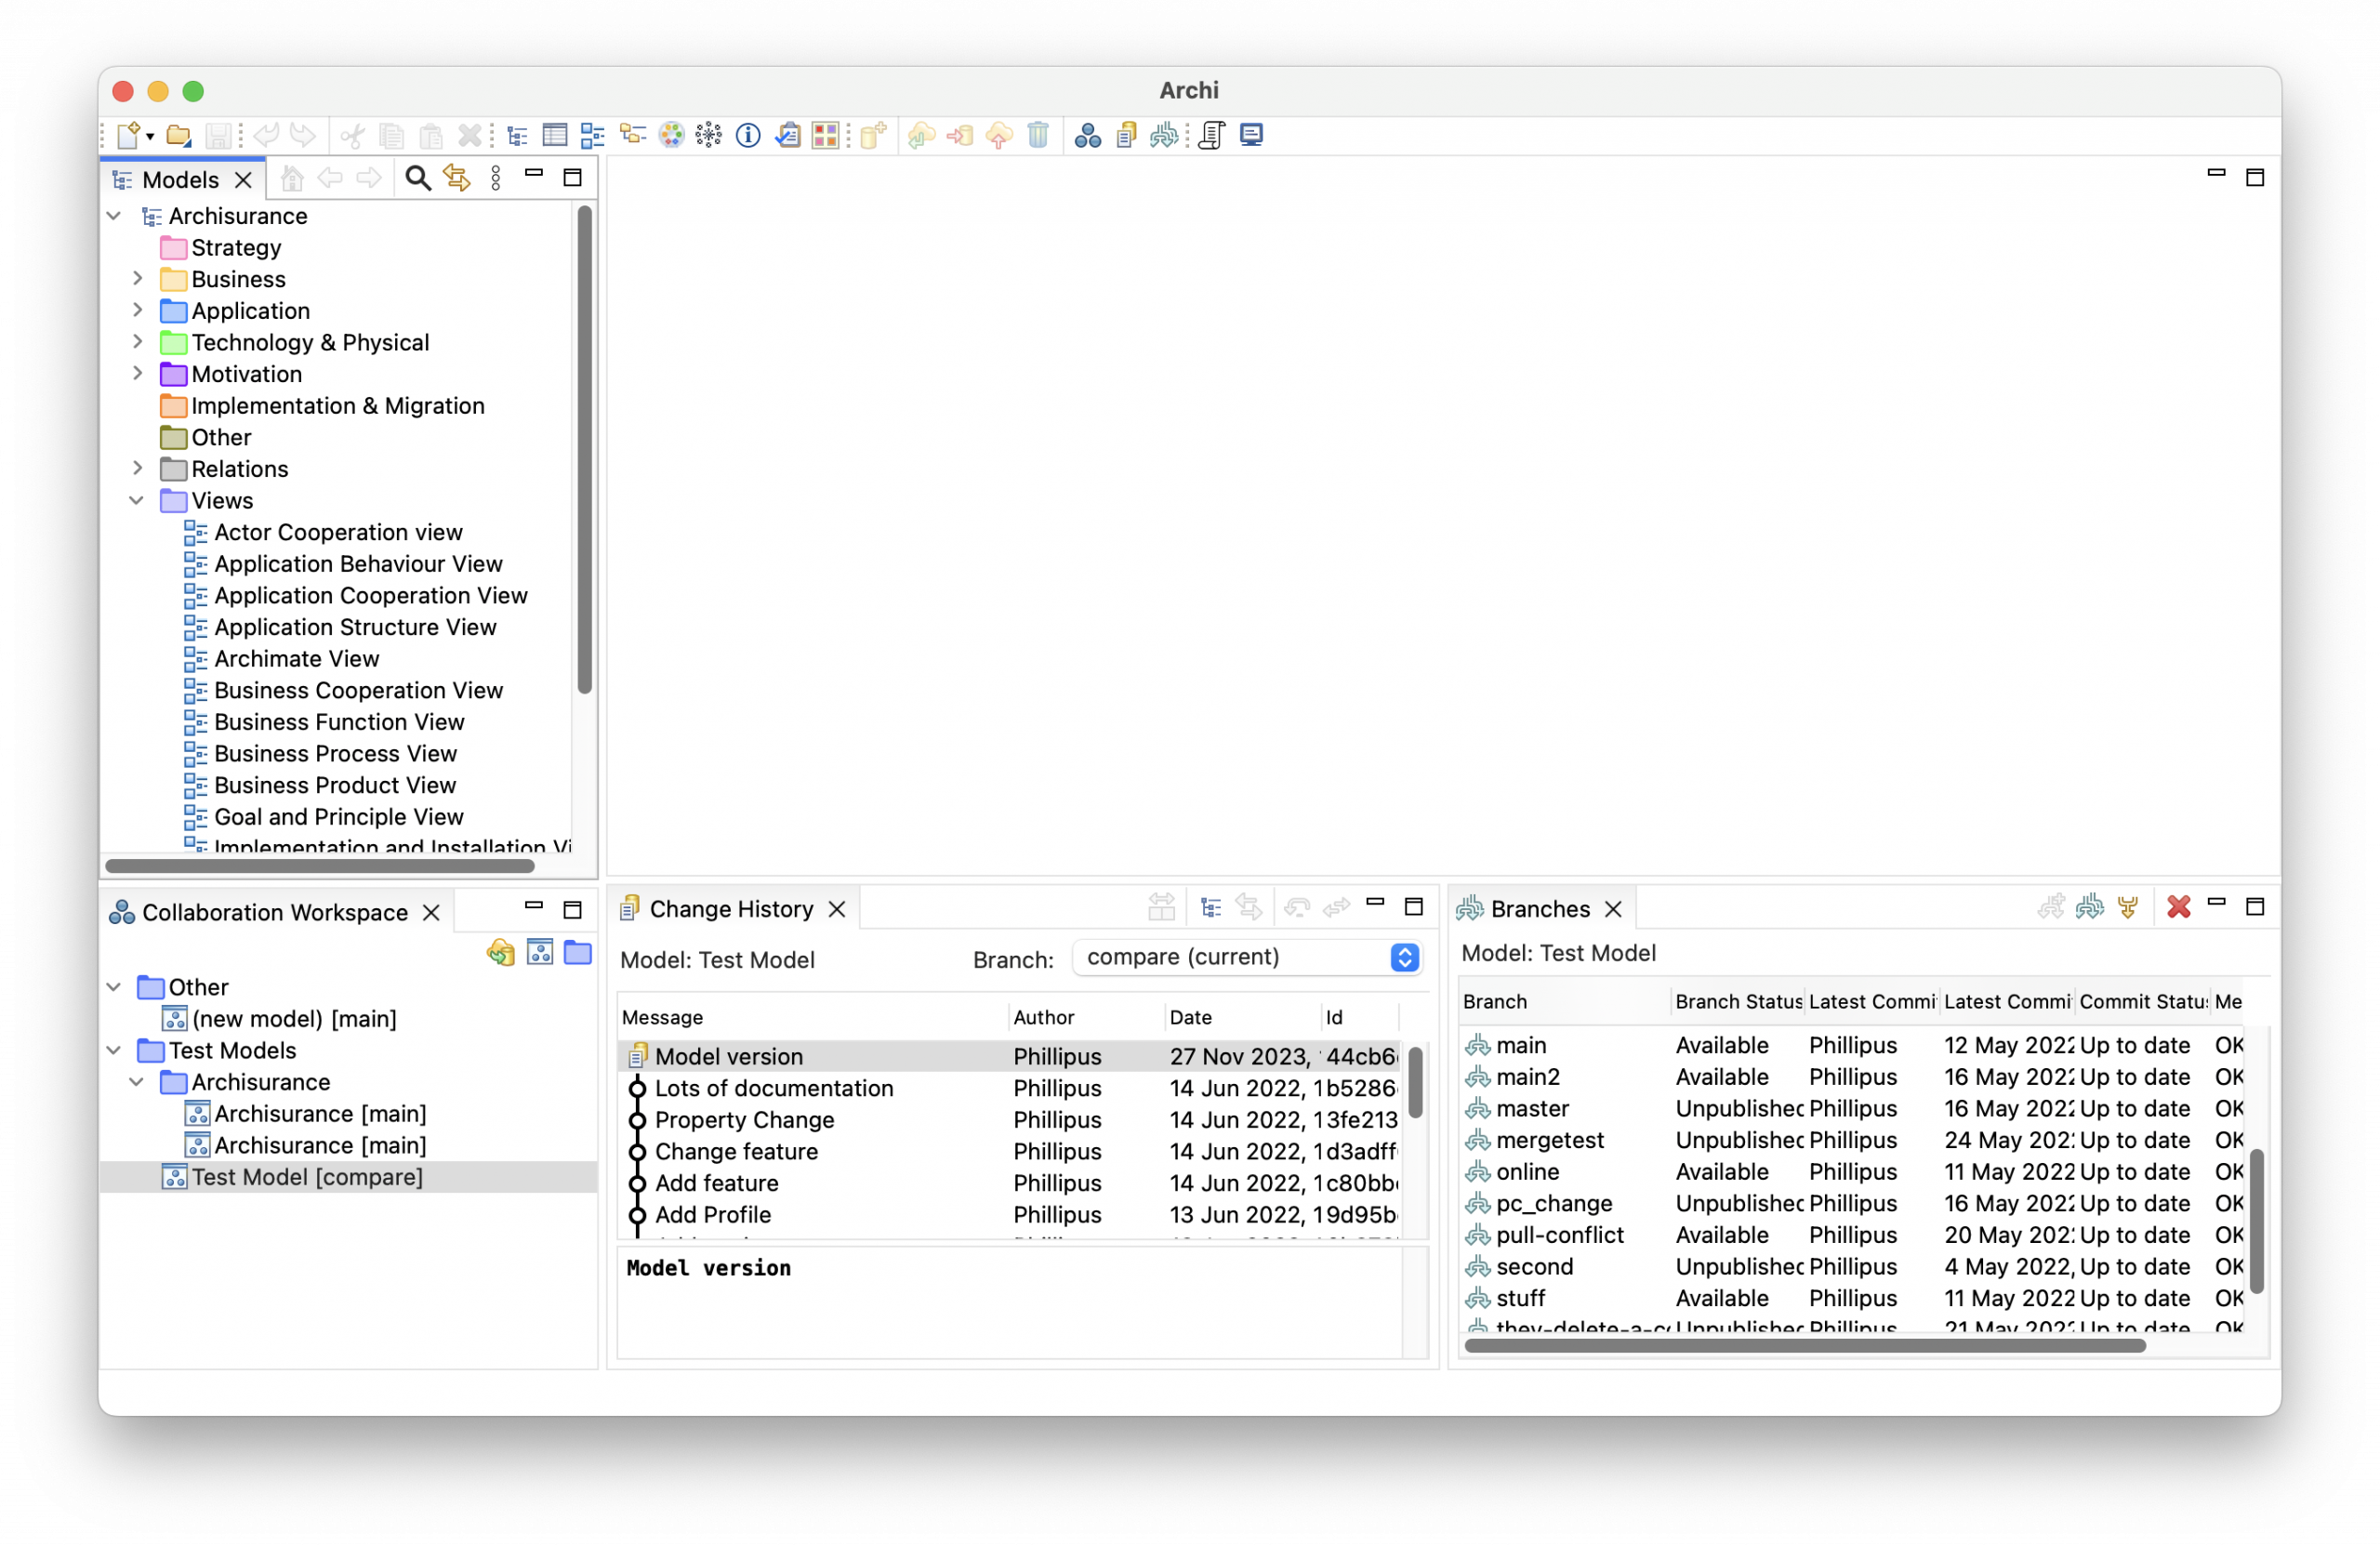Switch to the Change History tab
Viewport: 2380px width, 1546px height.
[731, 909]
